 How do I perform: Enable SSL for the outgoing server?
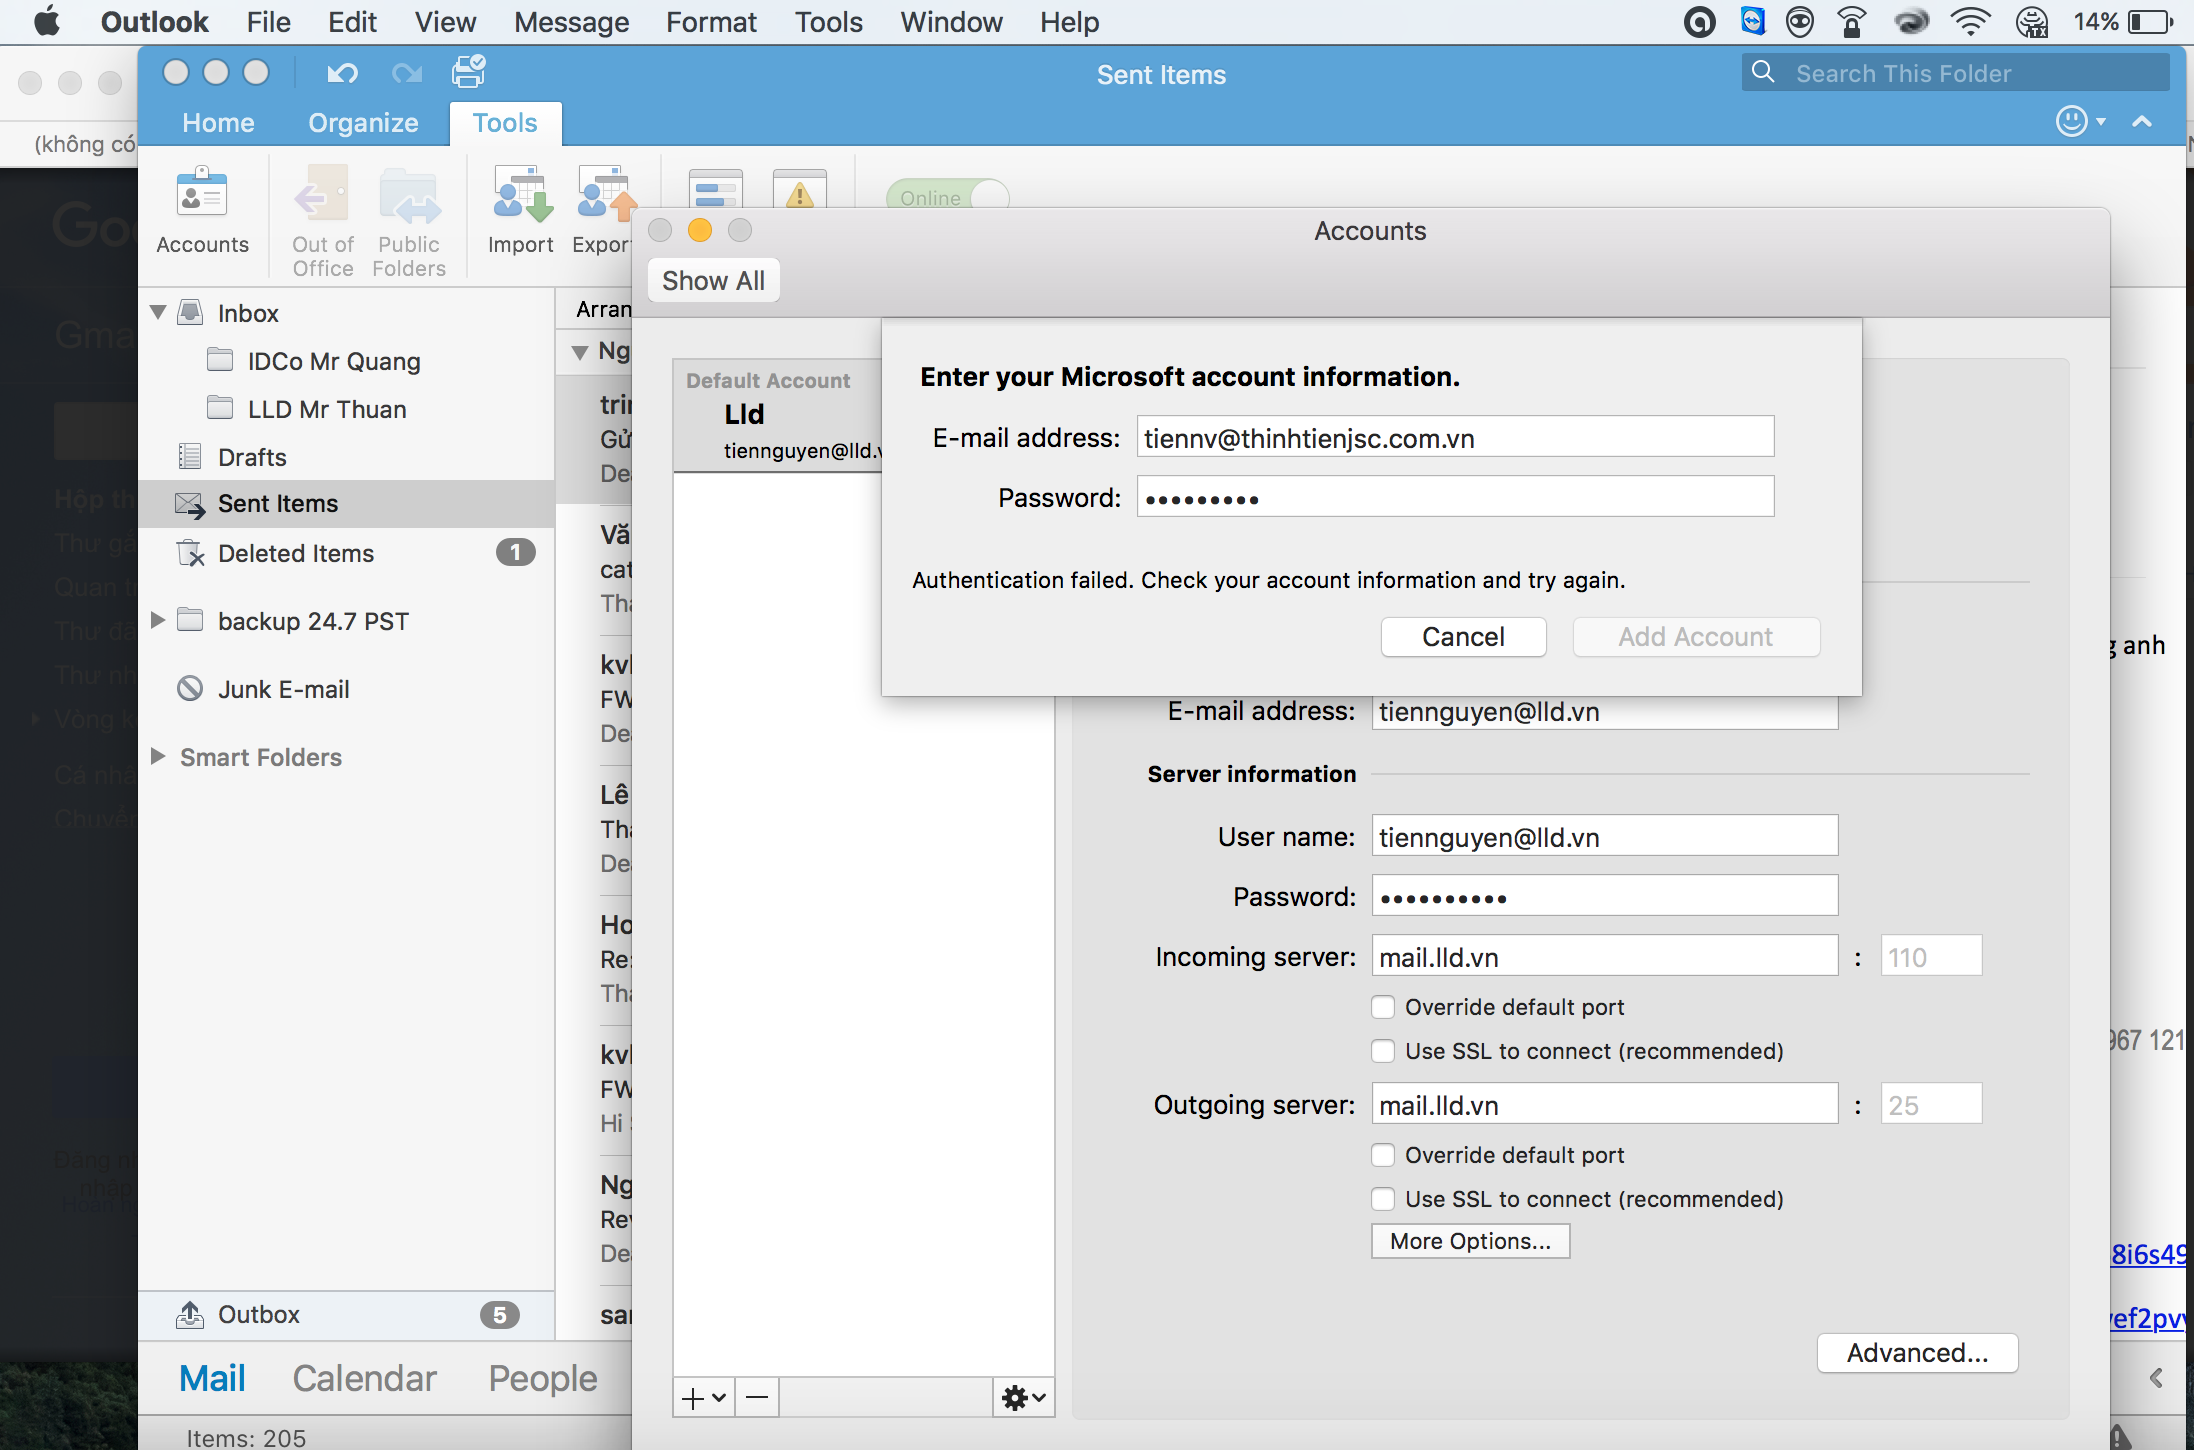(1383, 1199)
